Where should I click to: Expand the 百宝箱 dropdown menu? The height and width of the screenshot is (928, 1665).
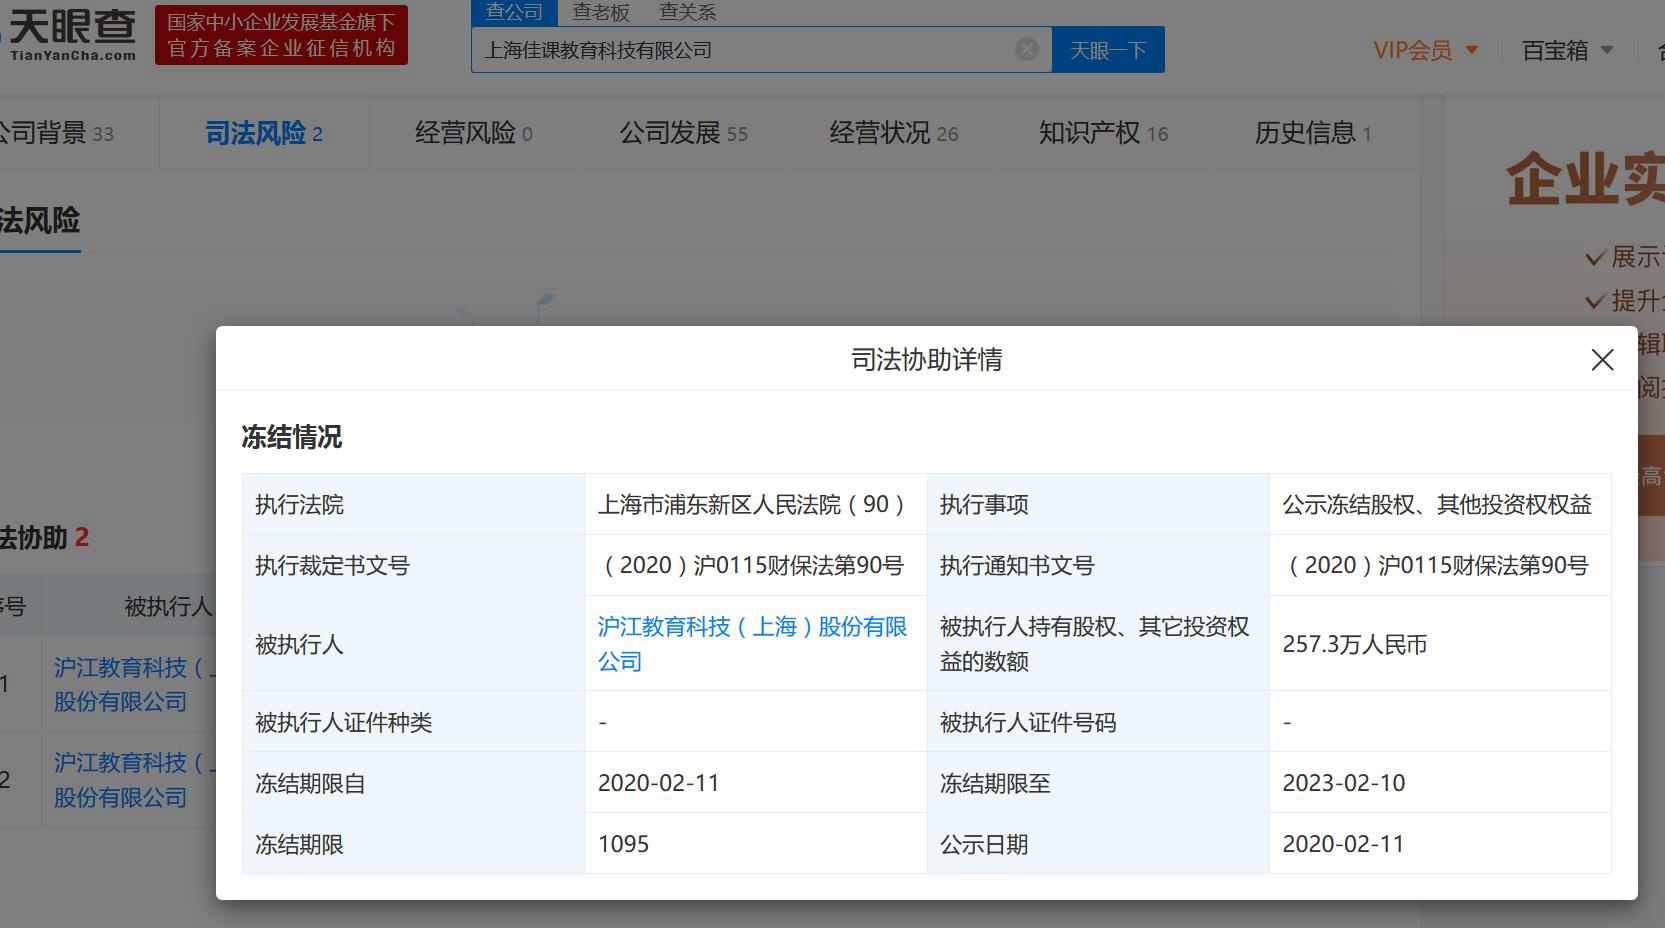[1567, 50]
